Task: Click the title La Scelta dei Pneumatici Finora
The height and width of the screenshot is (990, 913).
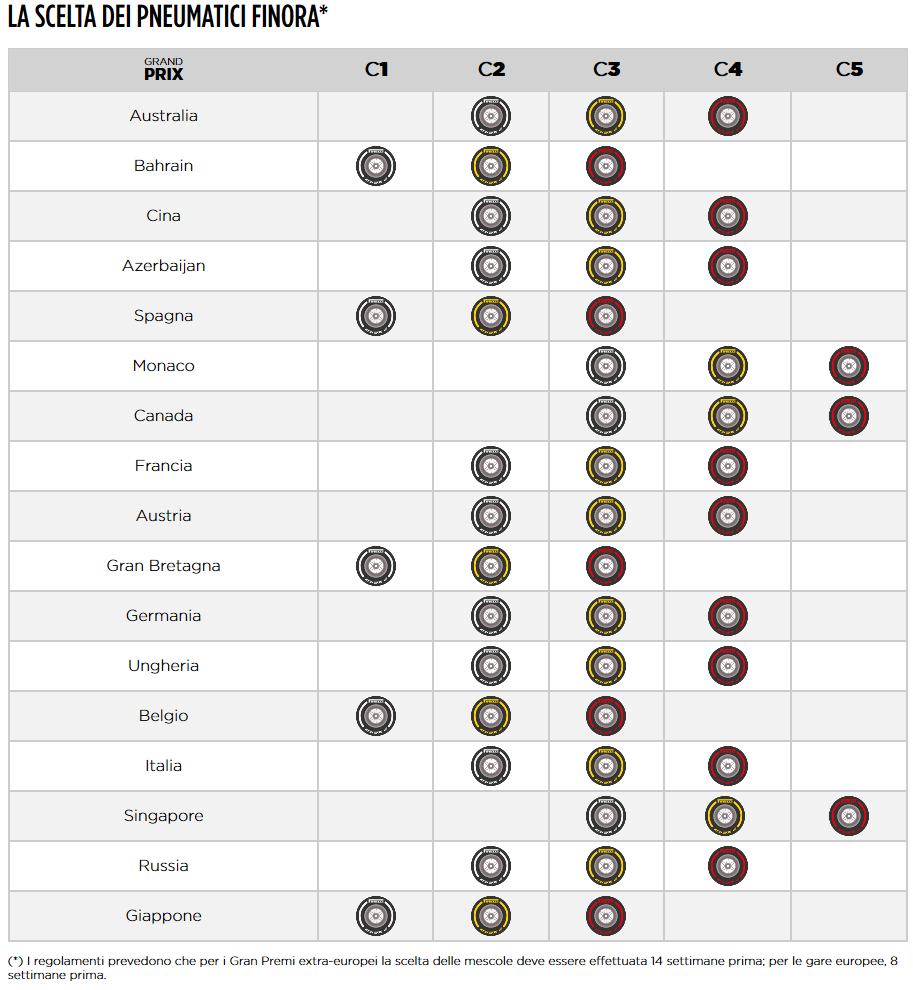Action: tap(168, 18)
